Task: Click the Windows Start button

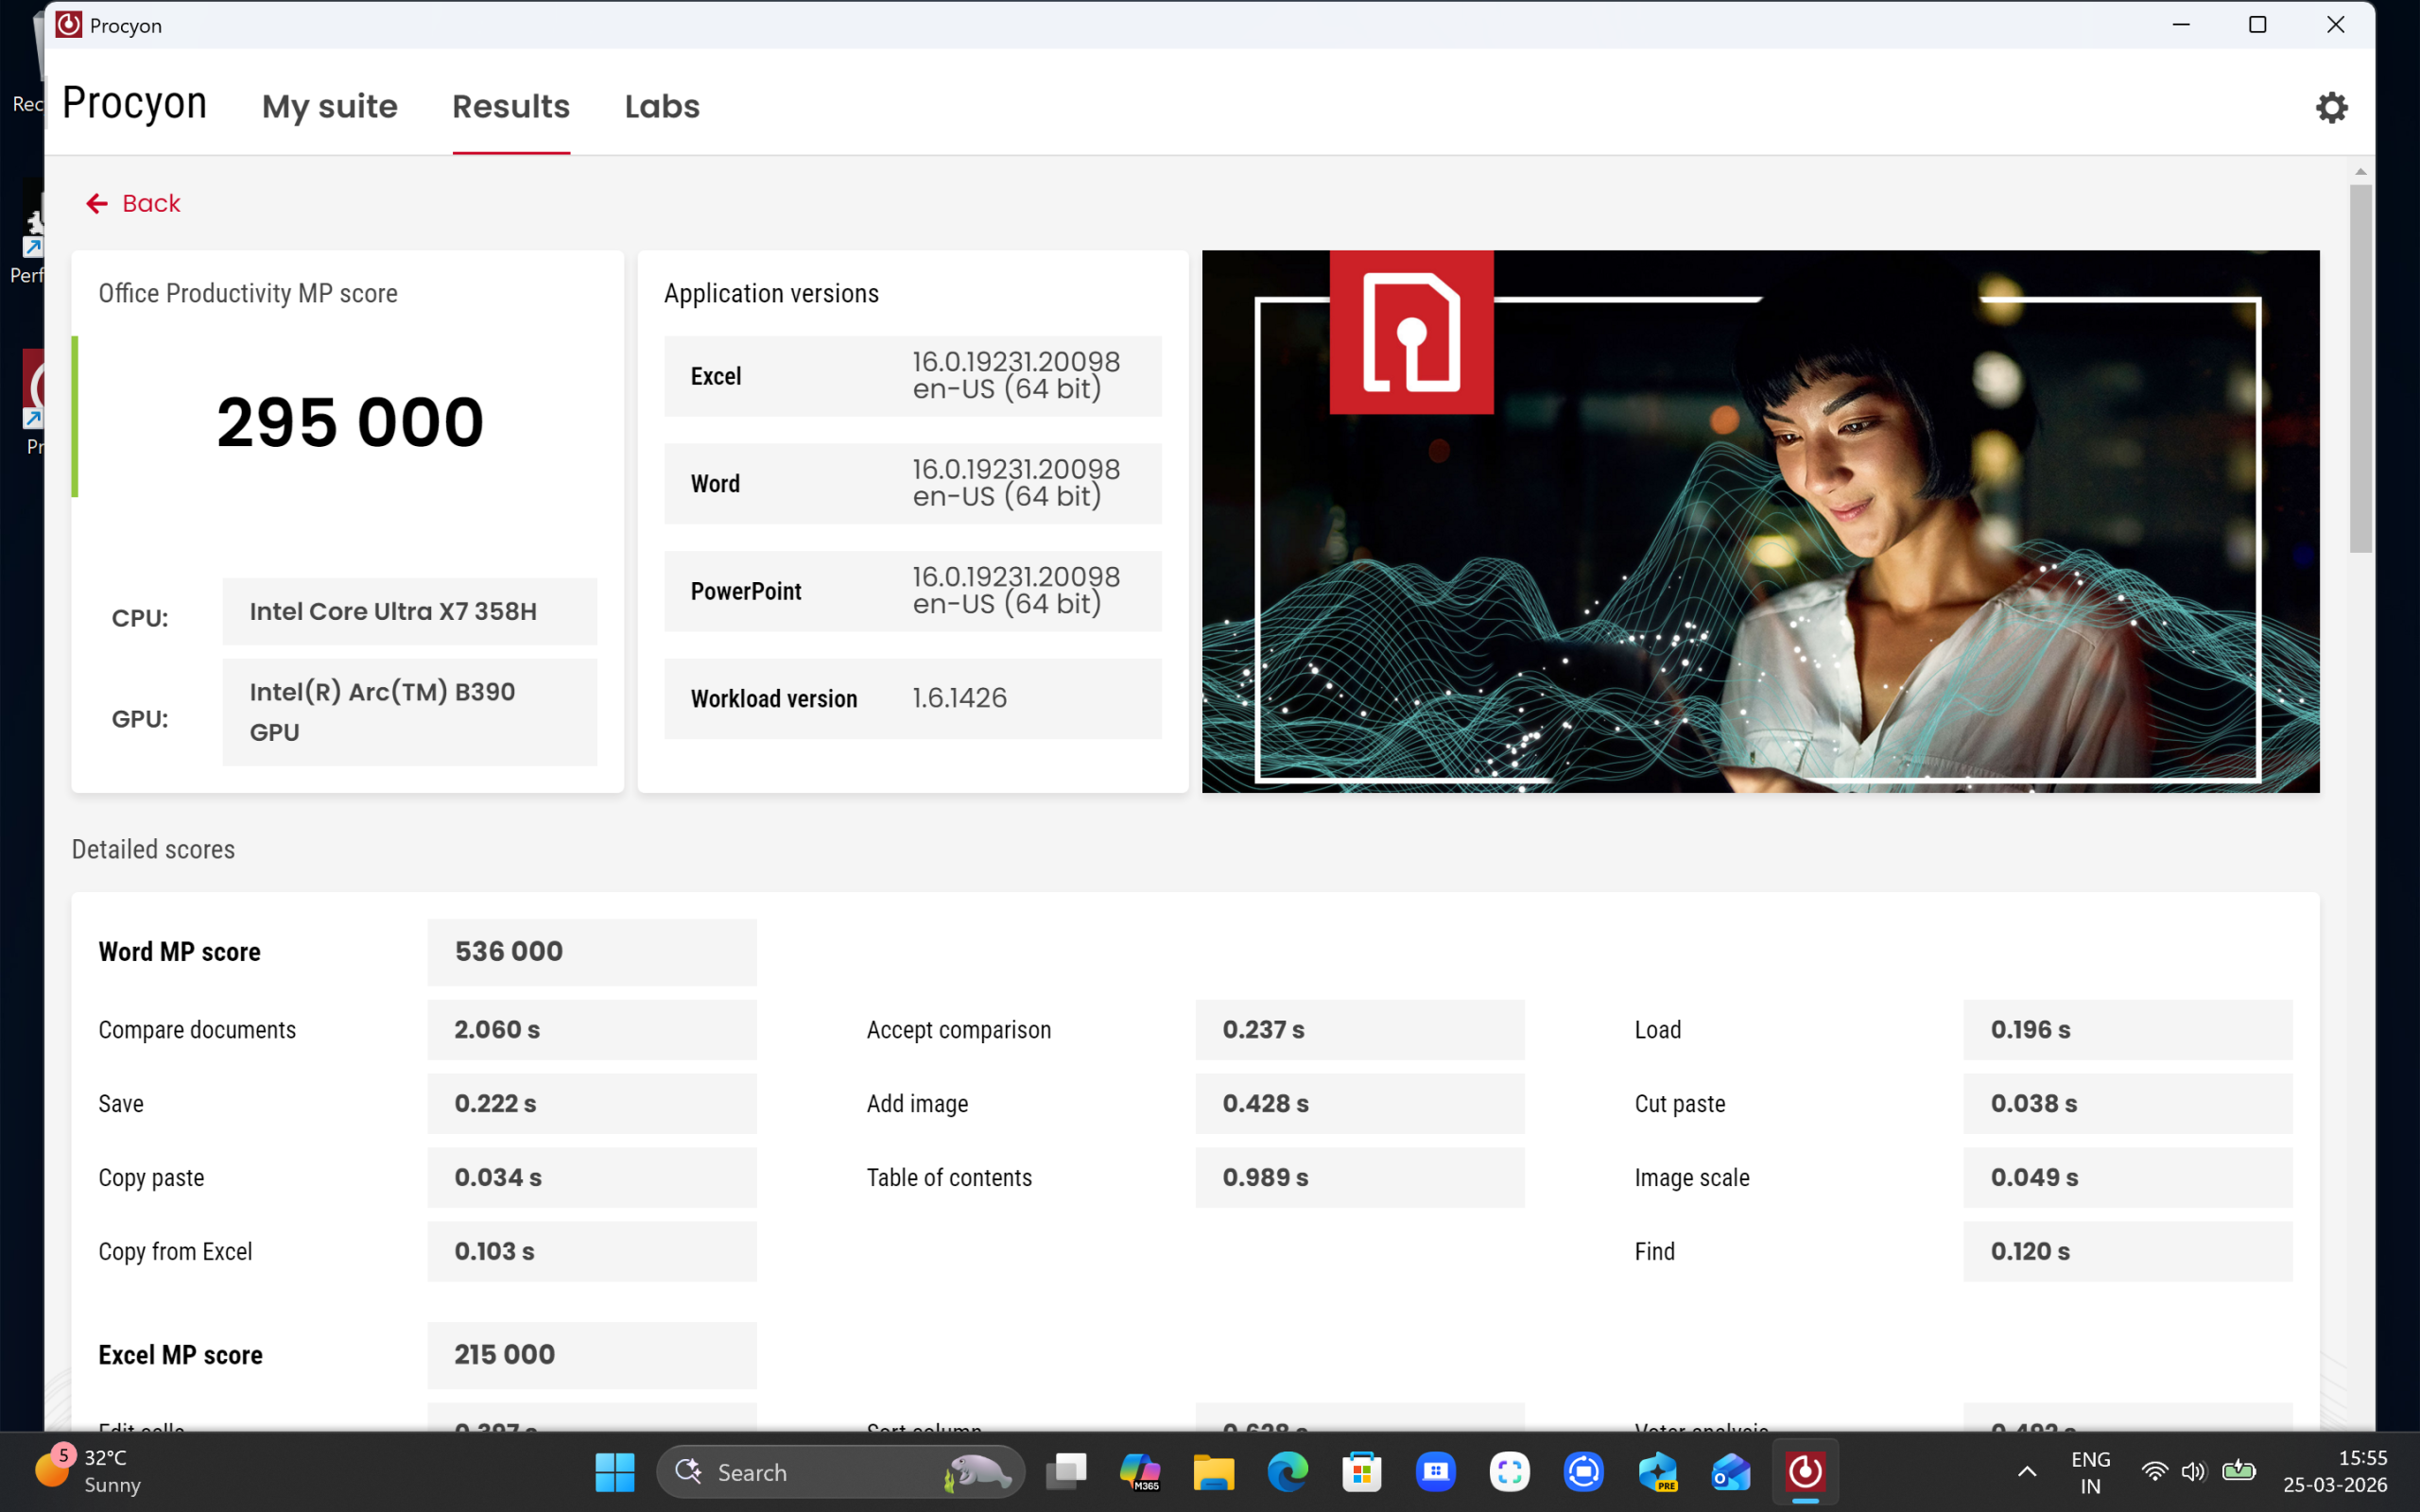Action: (614, 1472)
